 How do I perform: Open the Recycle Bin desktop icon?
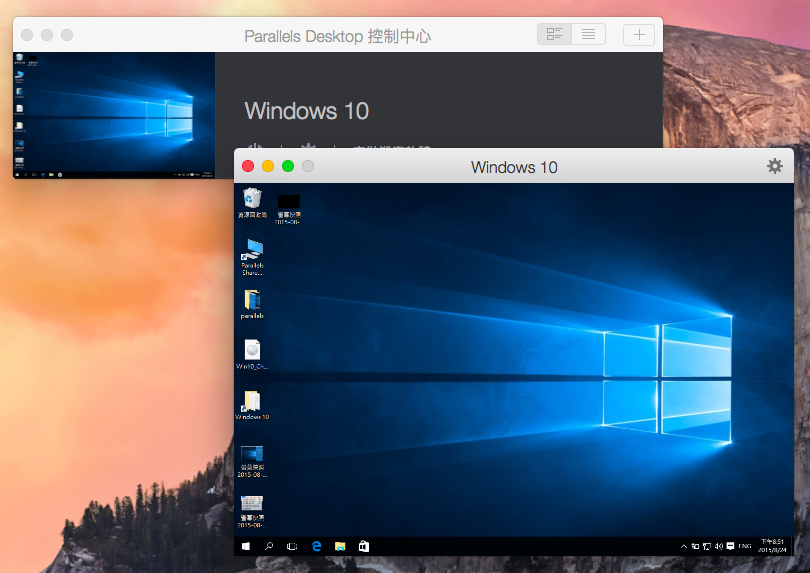coord(252,203)
